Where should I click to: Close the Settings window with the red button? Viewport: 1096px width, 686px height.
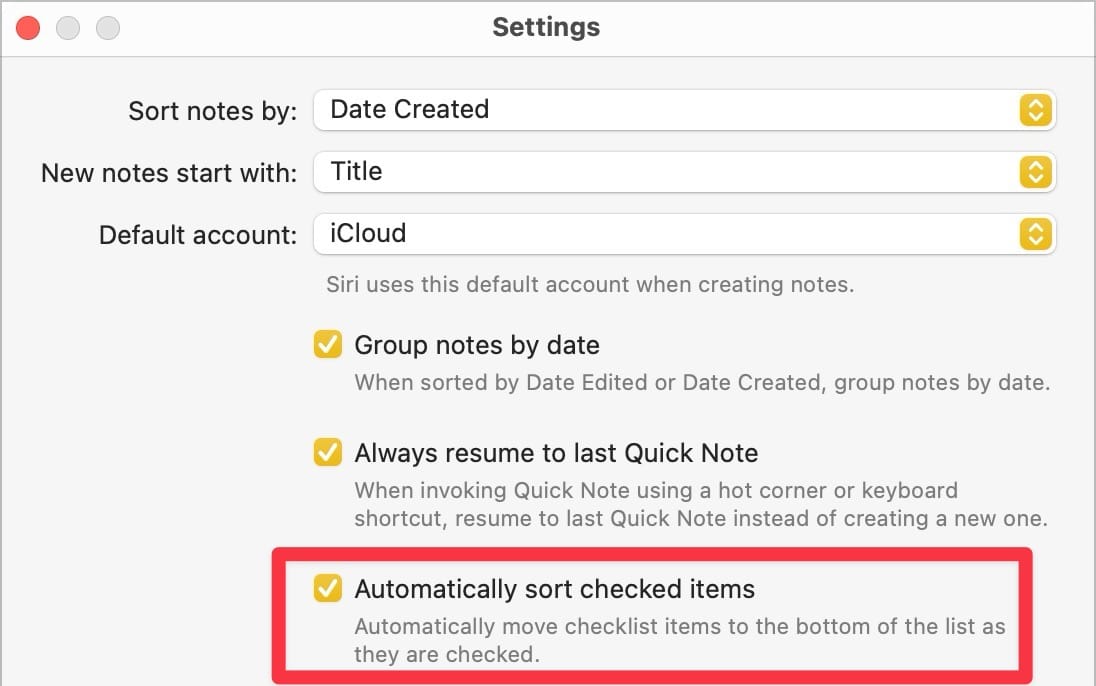pos(28,28)
